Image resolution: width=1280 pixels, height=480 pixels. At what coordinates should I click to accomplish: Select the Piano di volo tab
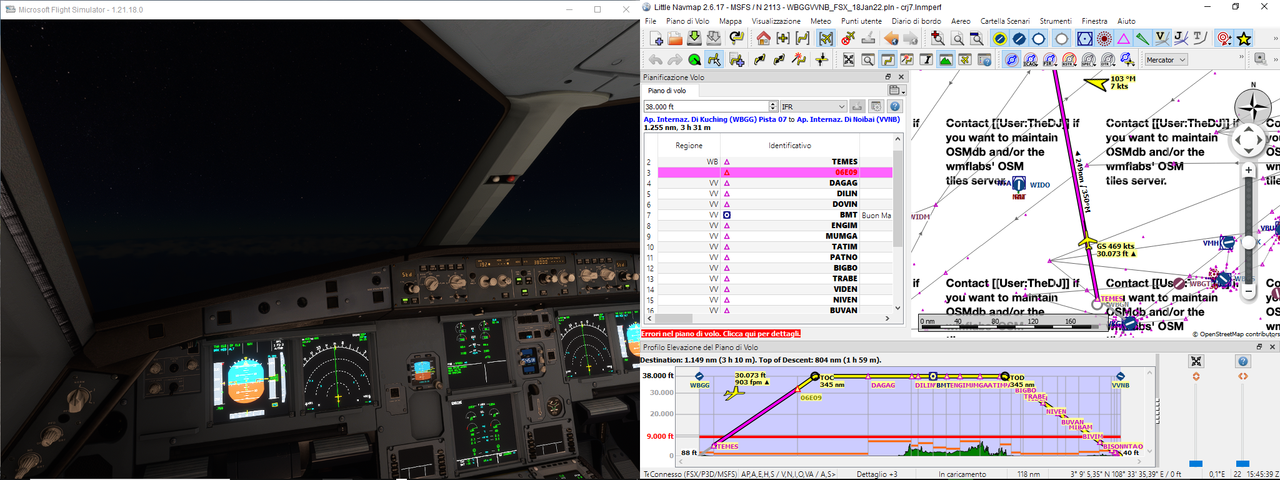pyautogui.click(x=666, y=90)
